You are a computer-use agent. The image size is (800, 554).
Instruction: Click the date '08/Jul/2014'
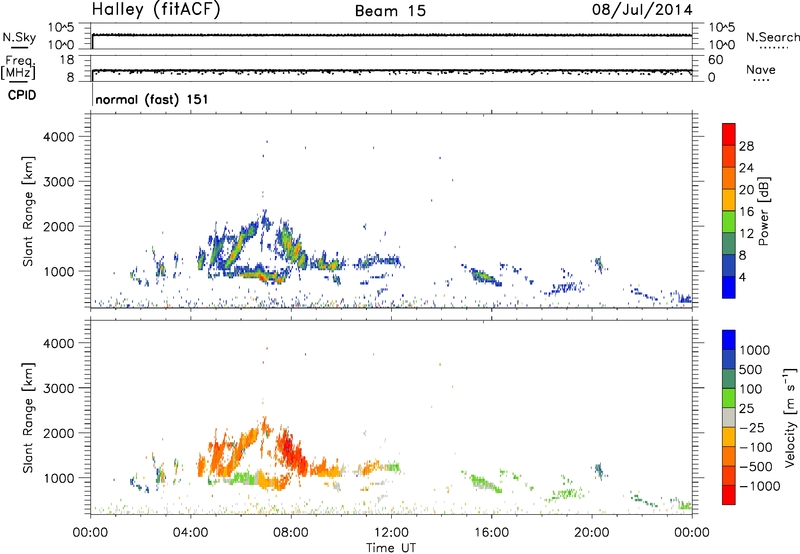tap(642, 10)
